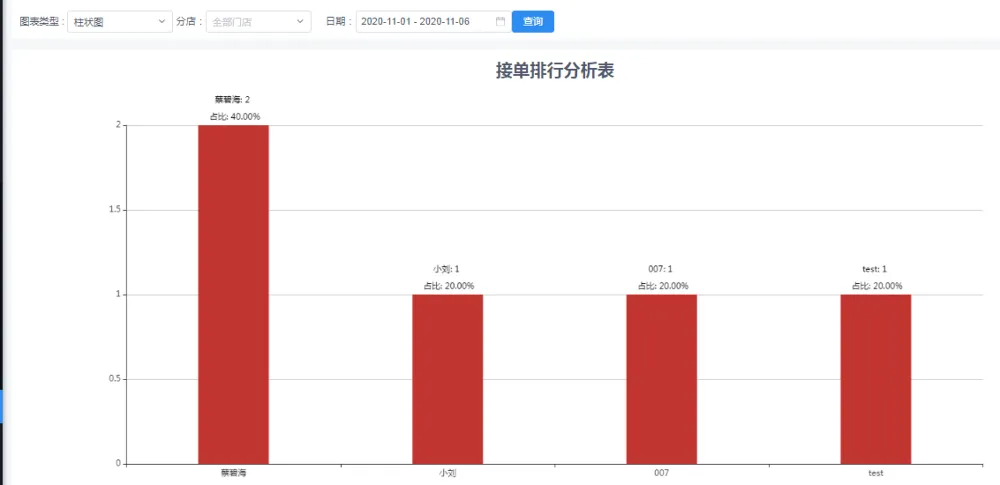
Task: Click the 小刘: 1 value label
Action: [x=446, y=269]
